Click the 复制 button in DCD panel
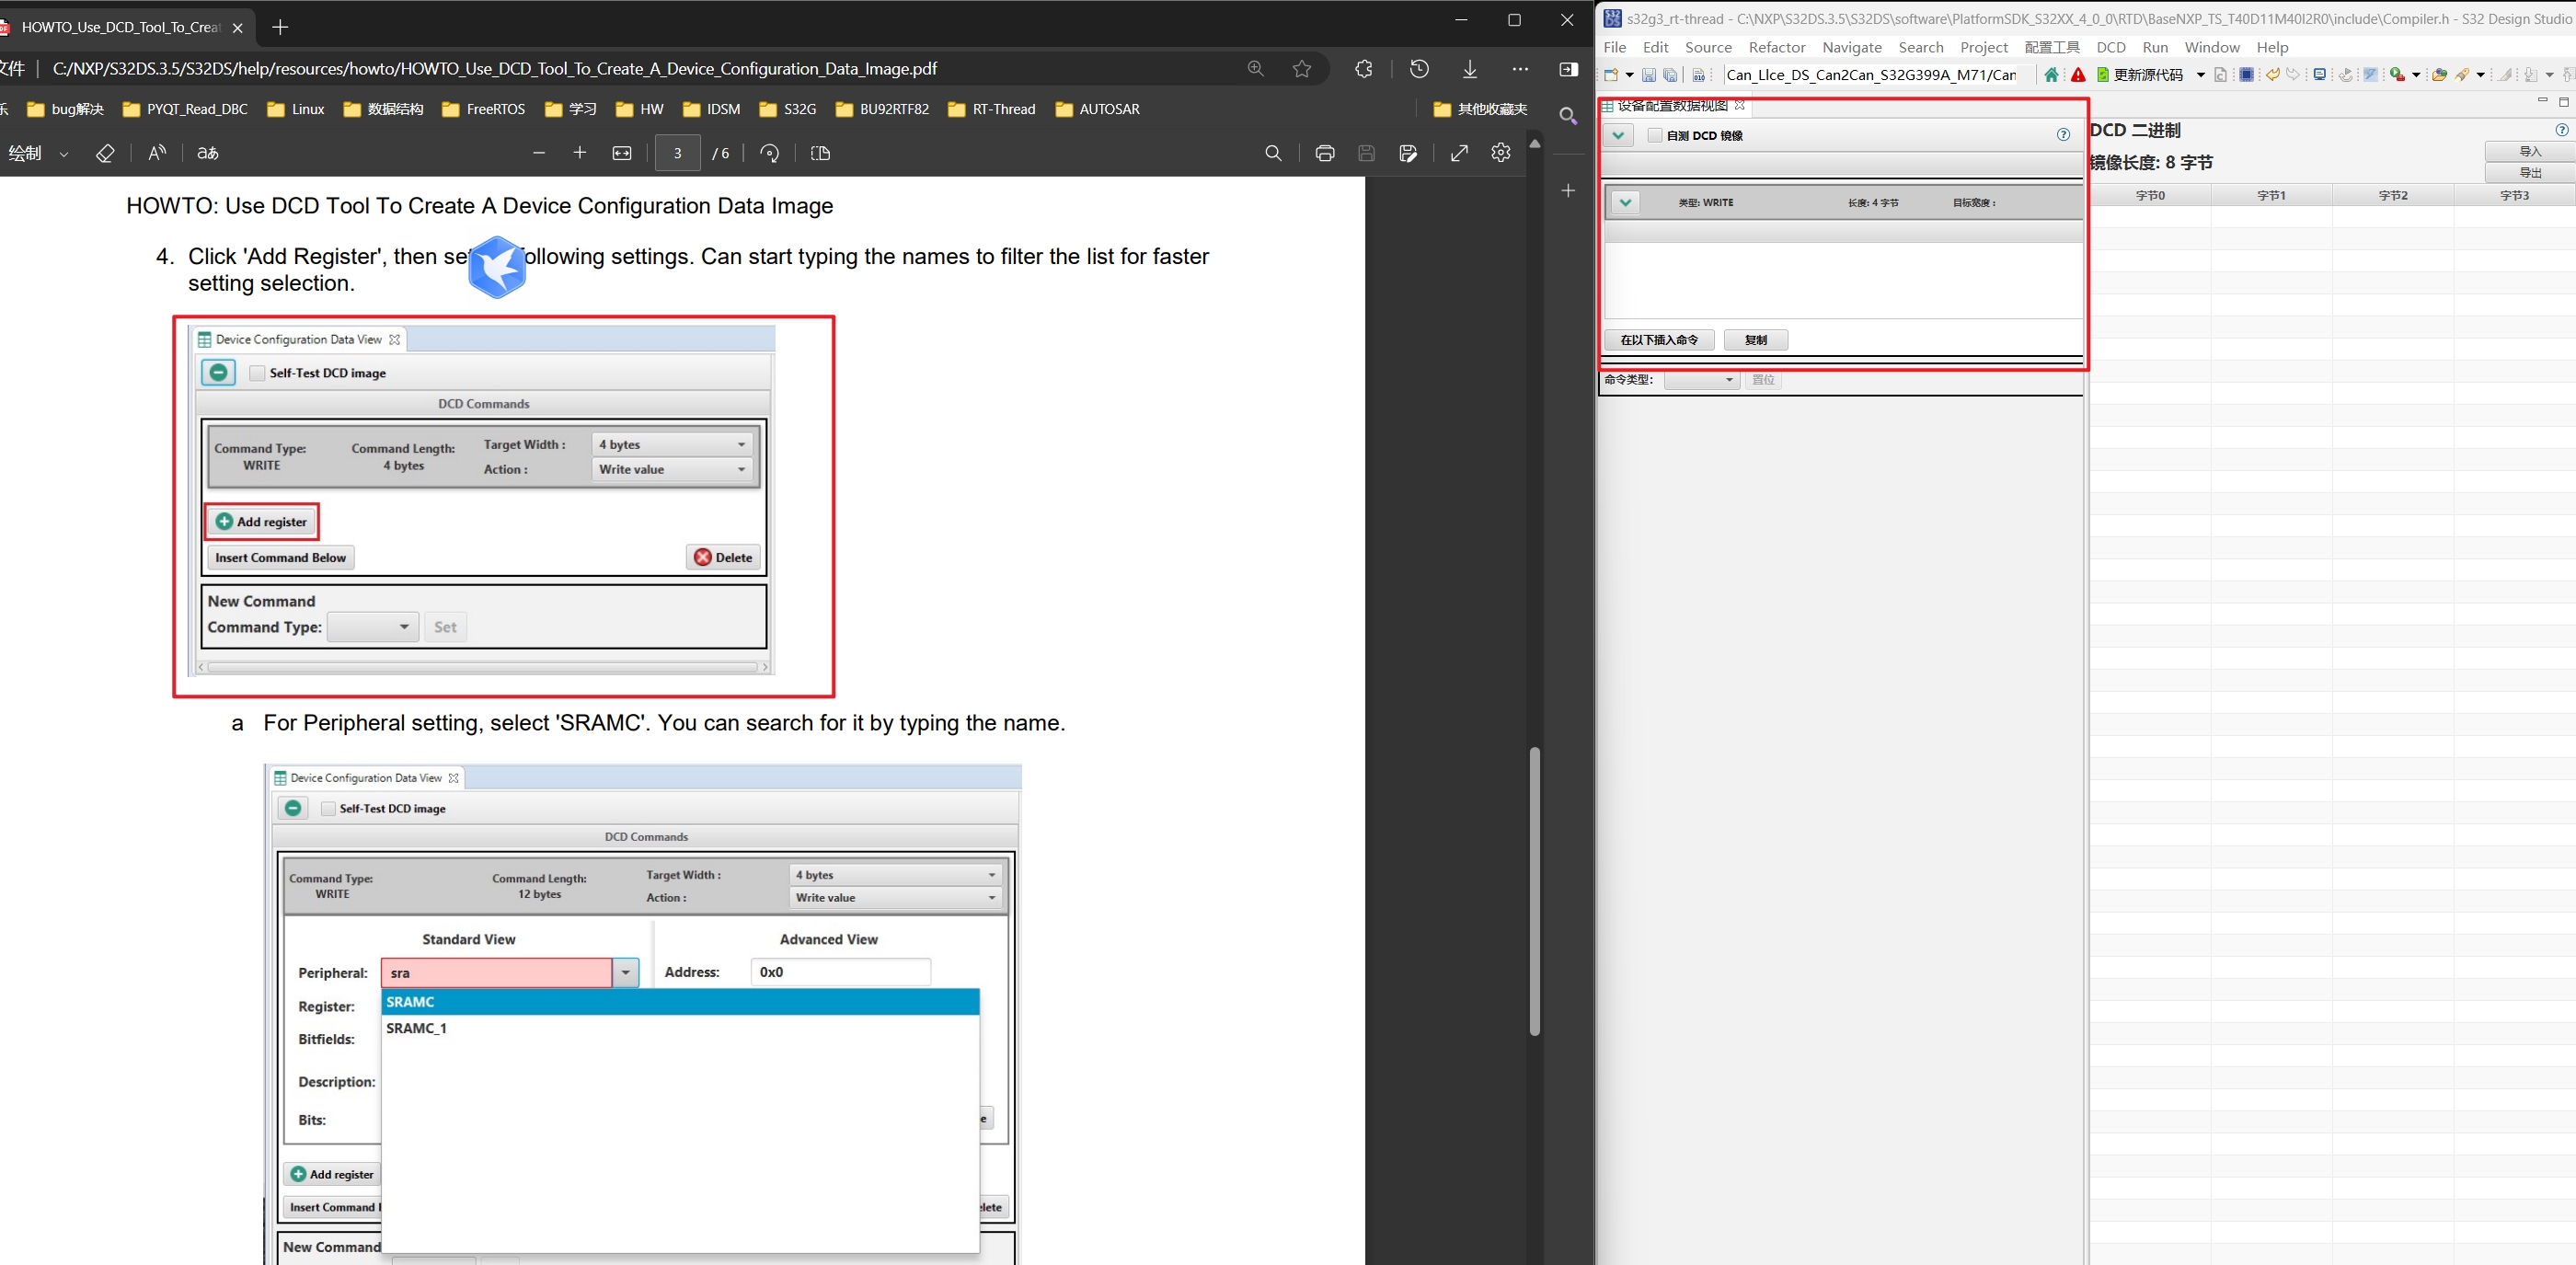 point(1755,340)
